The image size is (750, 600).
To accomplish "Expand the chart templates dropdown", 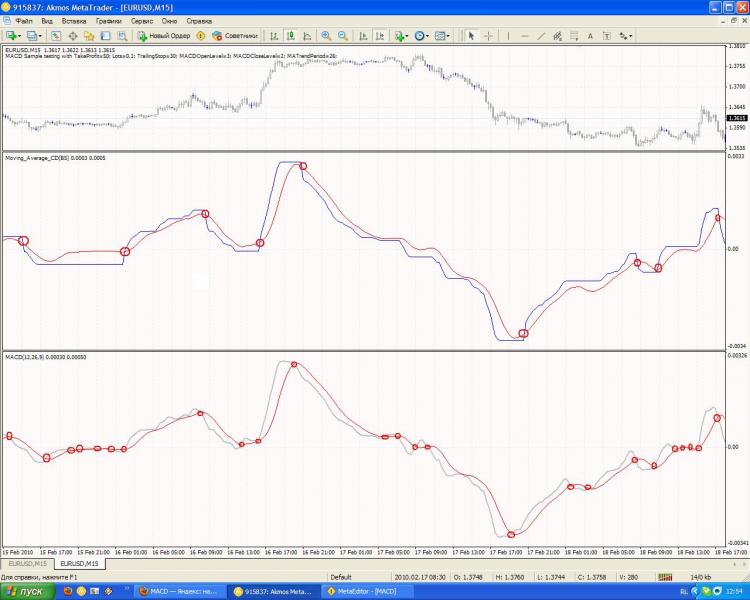I will pyautogui.click(x=450, y=35).
